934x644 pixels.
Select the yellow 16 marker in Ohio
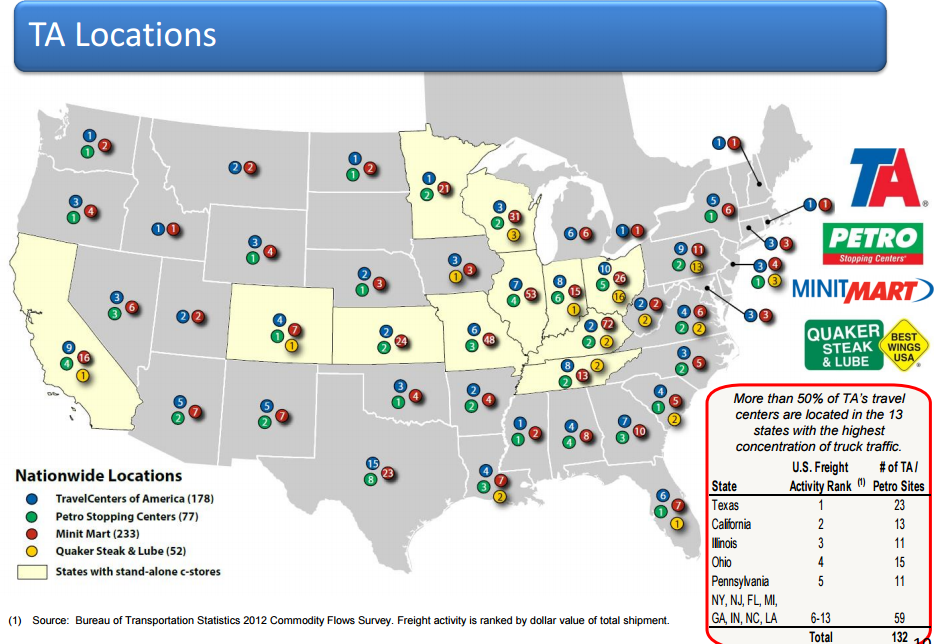(x=619, y=296)
